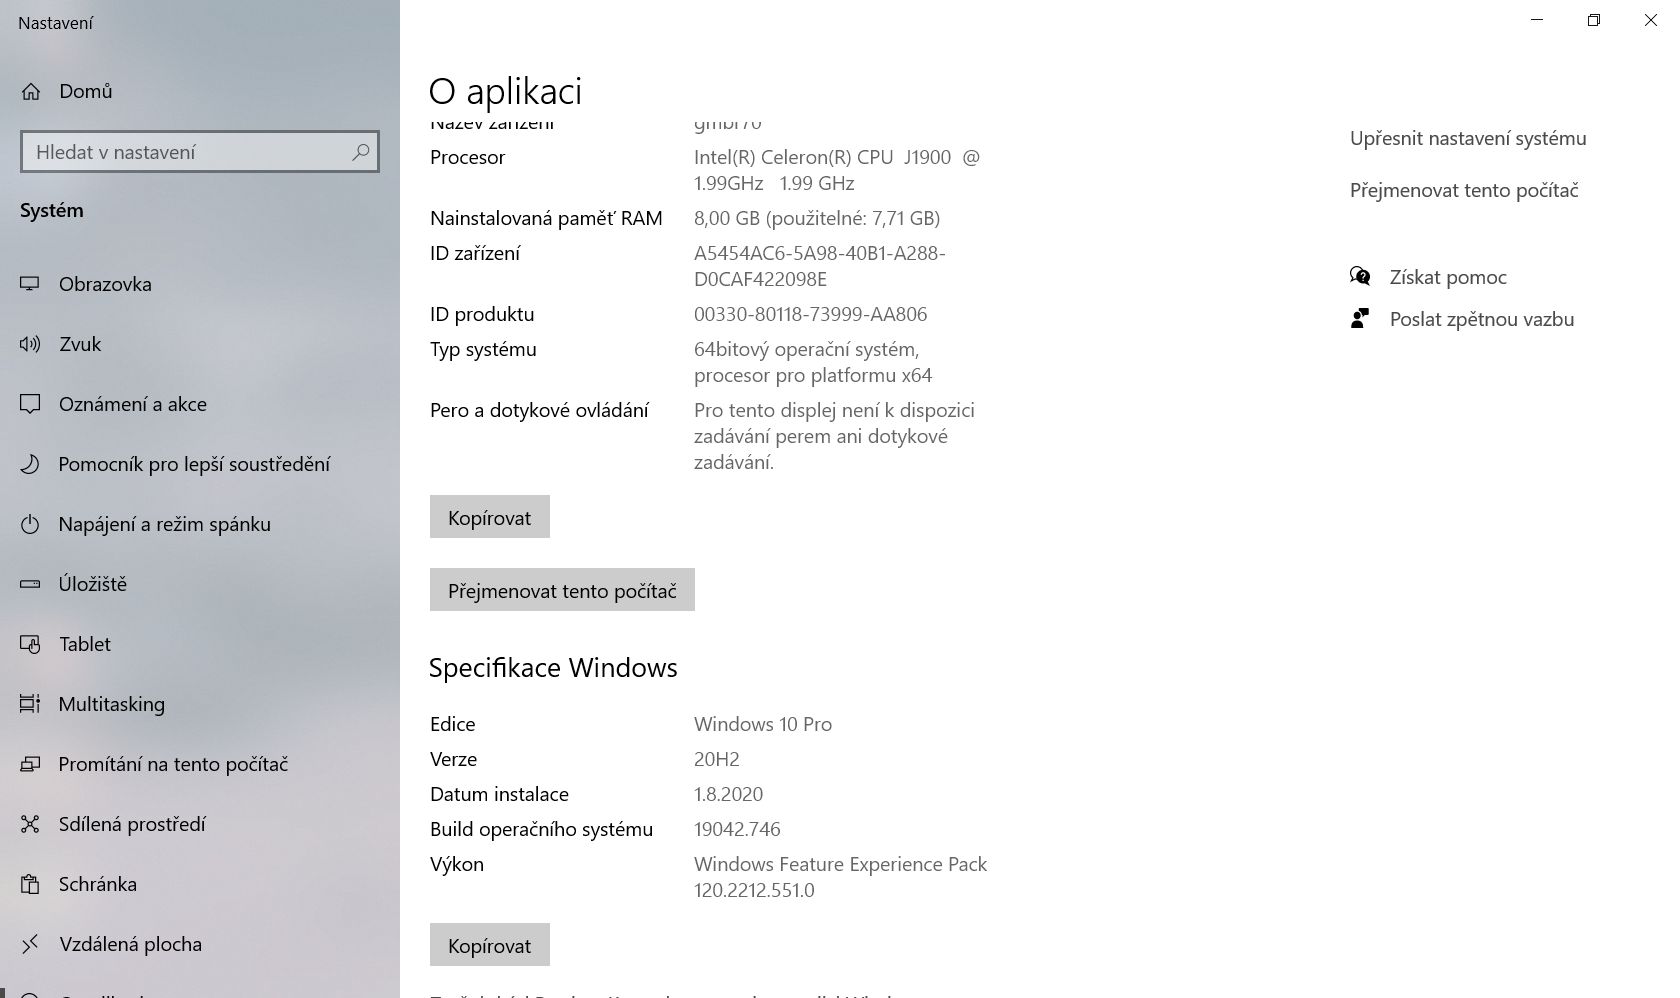Screen dimensions: 1680x998
Task: Click the install date 1.8.2020
Action: point(728,794)
